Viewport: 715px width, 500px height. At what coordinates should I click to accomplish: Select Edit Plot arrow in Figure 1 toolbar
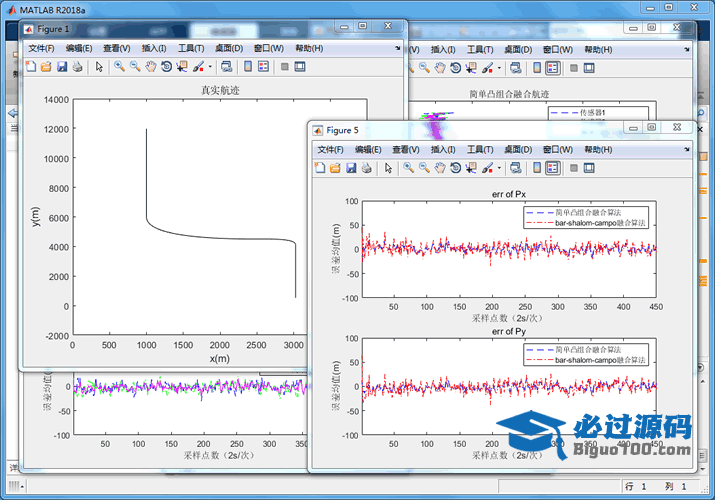(x=99, y=67)
